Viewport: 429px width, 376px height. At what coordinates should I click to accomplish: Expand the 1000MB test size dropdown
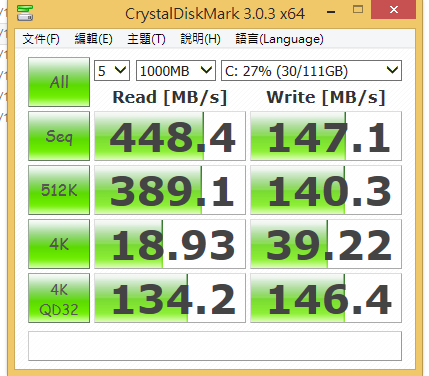click(x=176, y=71)
